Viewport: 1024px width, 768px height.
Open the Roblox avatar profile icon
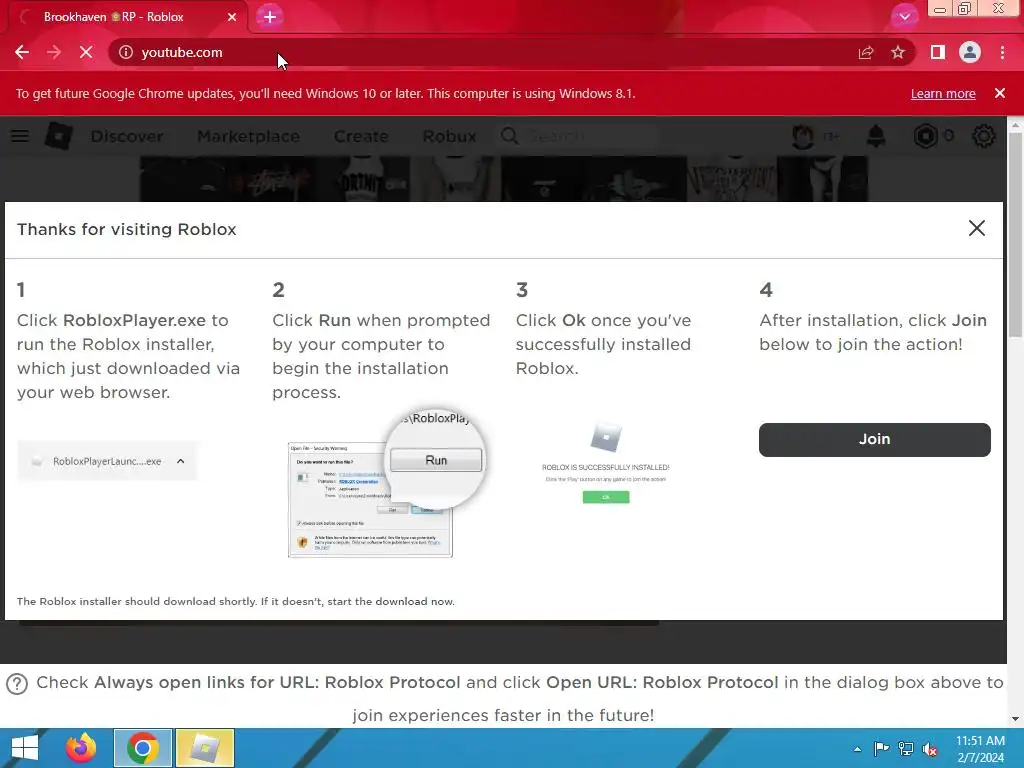coord(803,136)
